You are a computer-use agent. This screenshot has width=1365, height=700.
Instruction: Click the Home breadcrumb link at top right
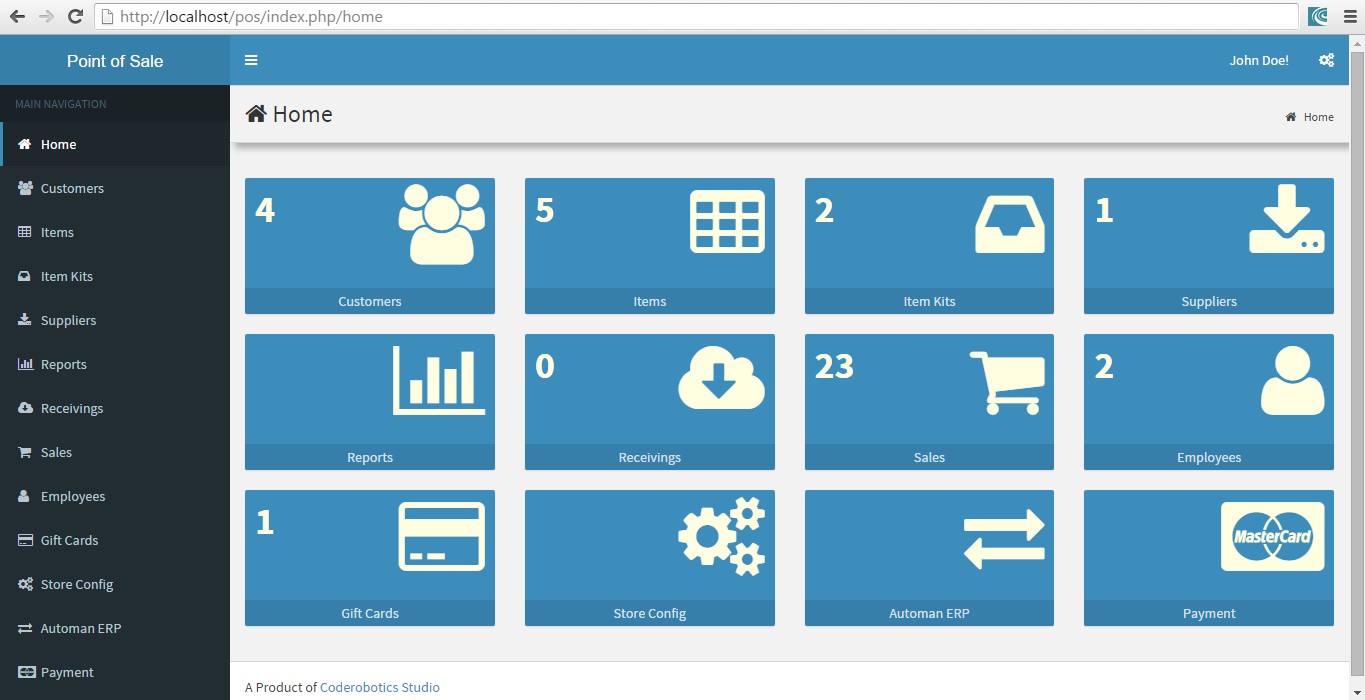pyautogui.click(x=1317, y=117)
